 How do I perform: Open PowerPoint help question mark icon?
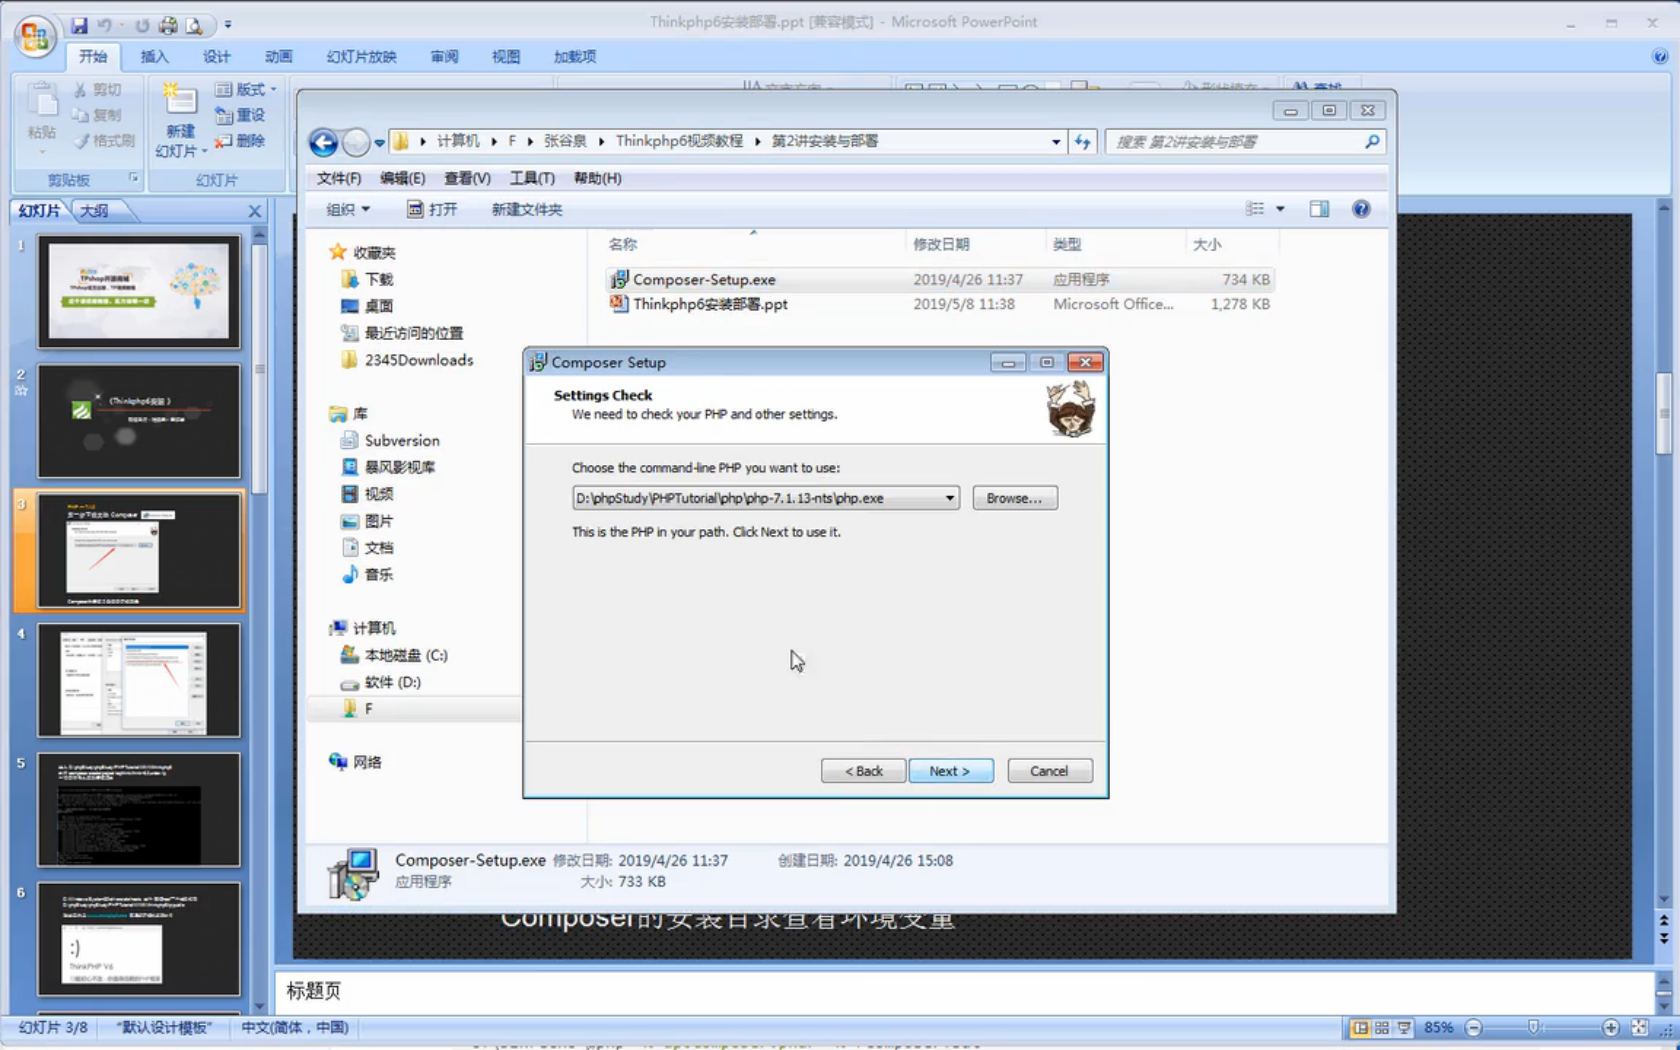point(1660,57)
